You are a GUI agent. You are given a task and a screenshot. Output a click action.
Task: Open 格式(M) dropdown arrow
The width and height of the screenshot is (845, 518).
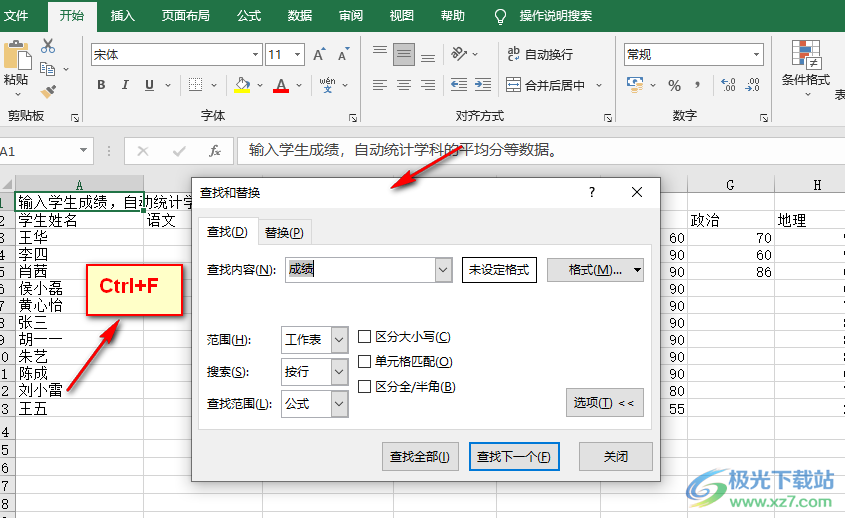point(637,270)
